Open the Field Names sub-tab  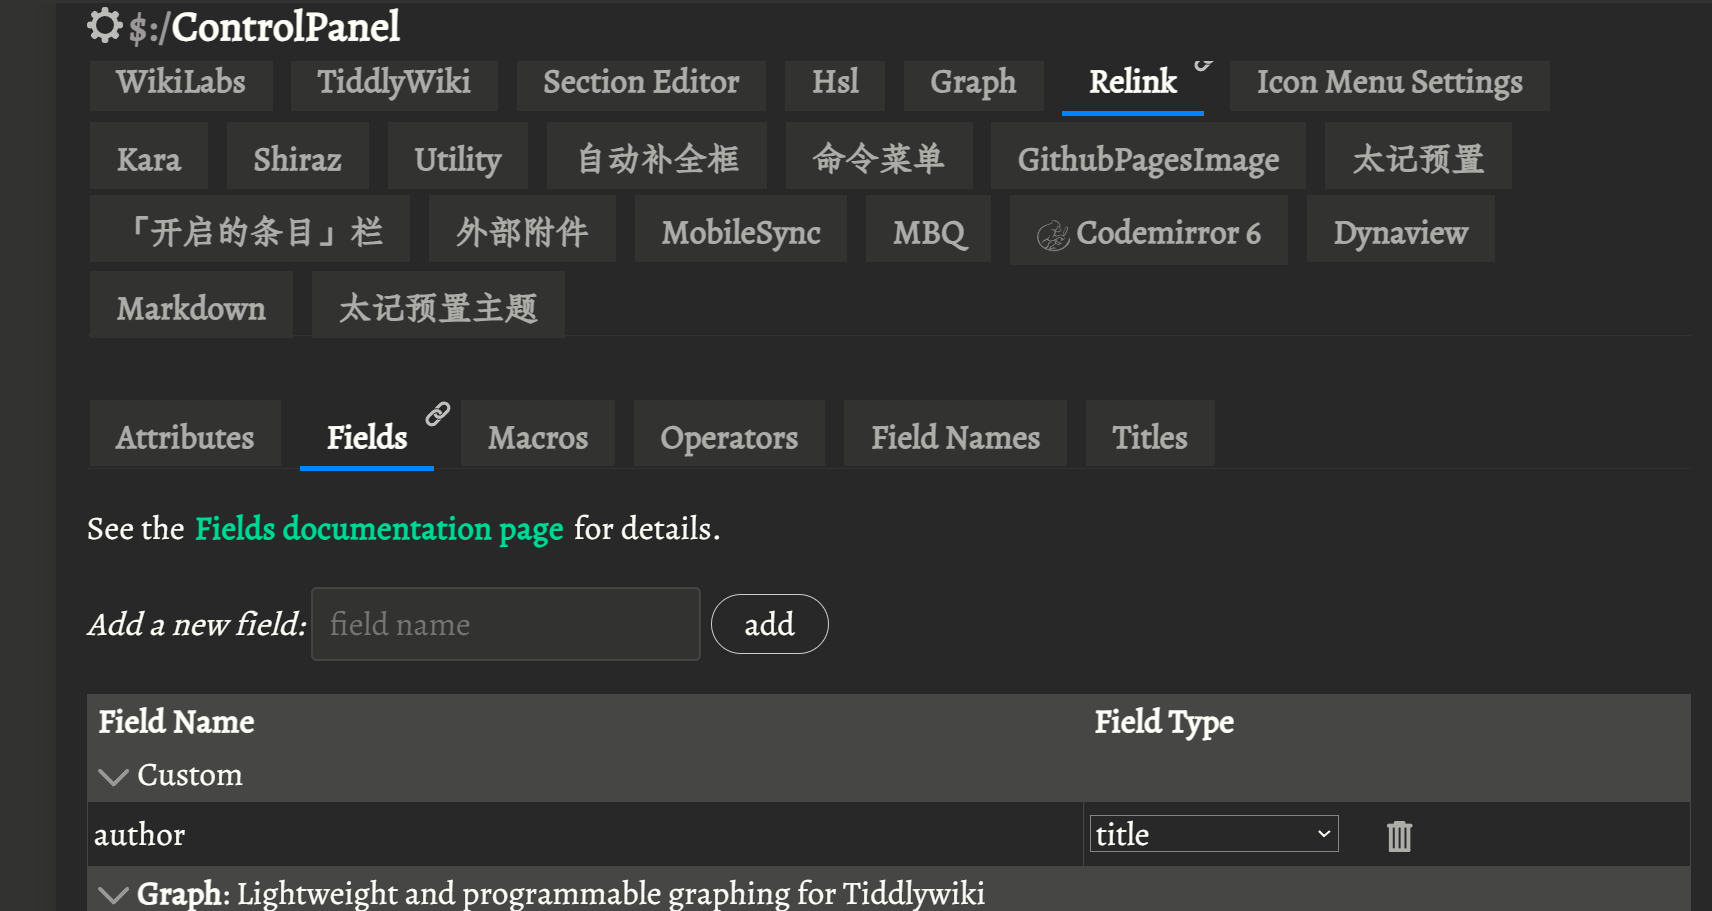point(955,435)
